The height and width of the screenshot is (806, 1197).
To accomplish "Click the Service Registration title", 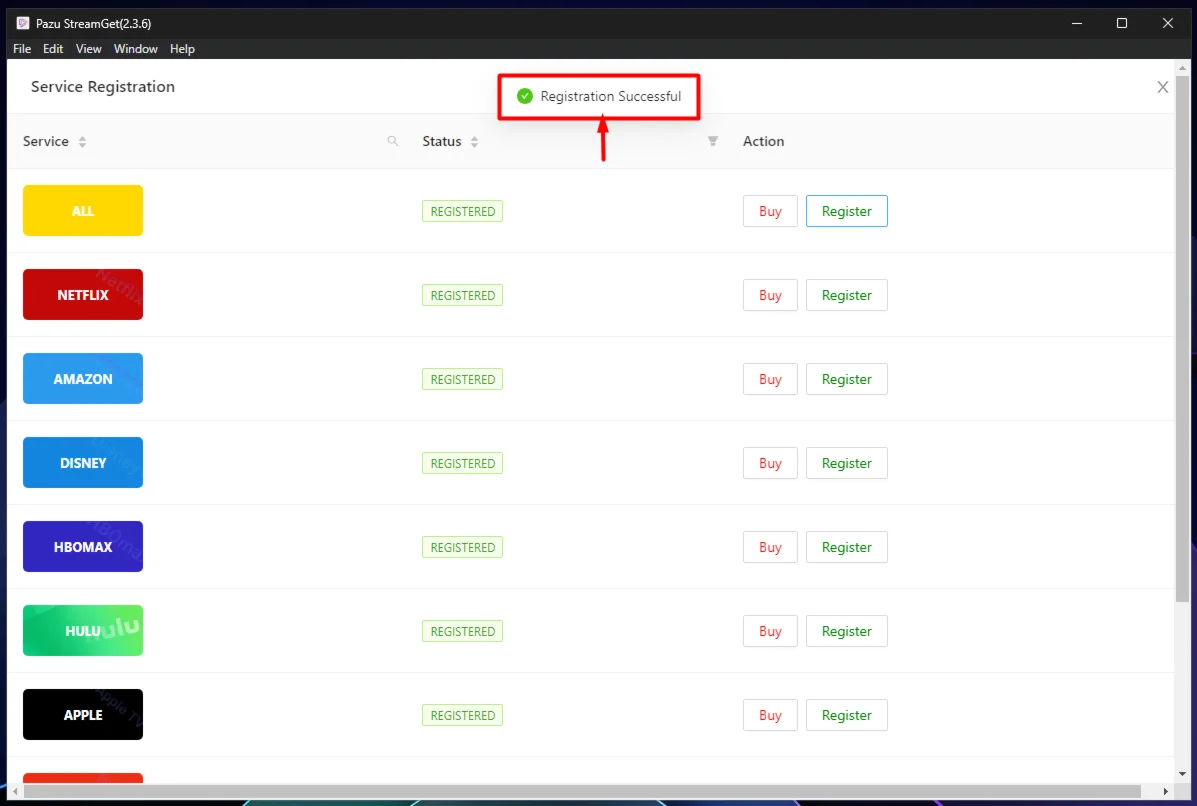I will point(103,86).
